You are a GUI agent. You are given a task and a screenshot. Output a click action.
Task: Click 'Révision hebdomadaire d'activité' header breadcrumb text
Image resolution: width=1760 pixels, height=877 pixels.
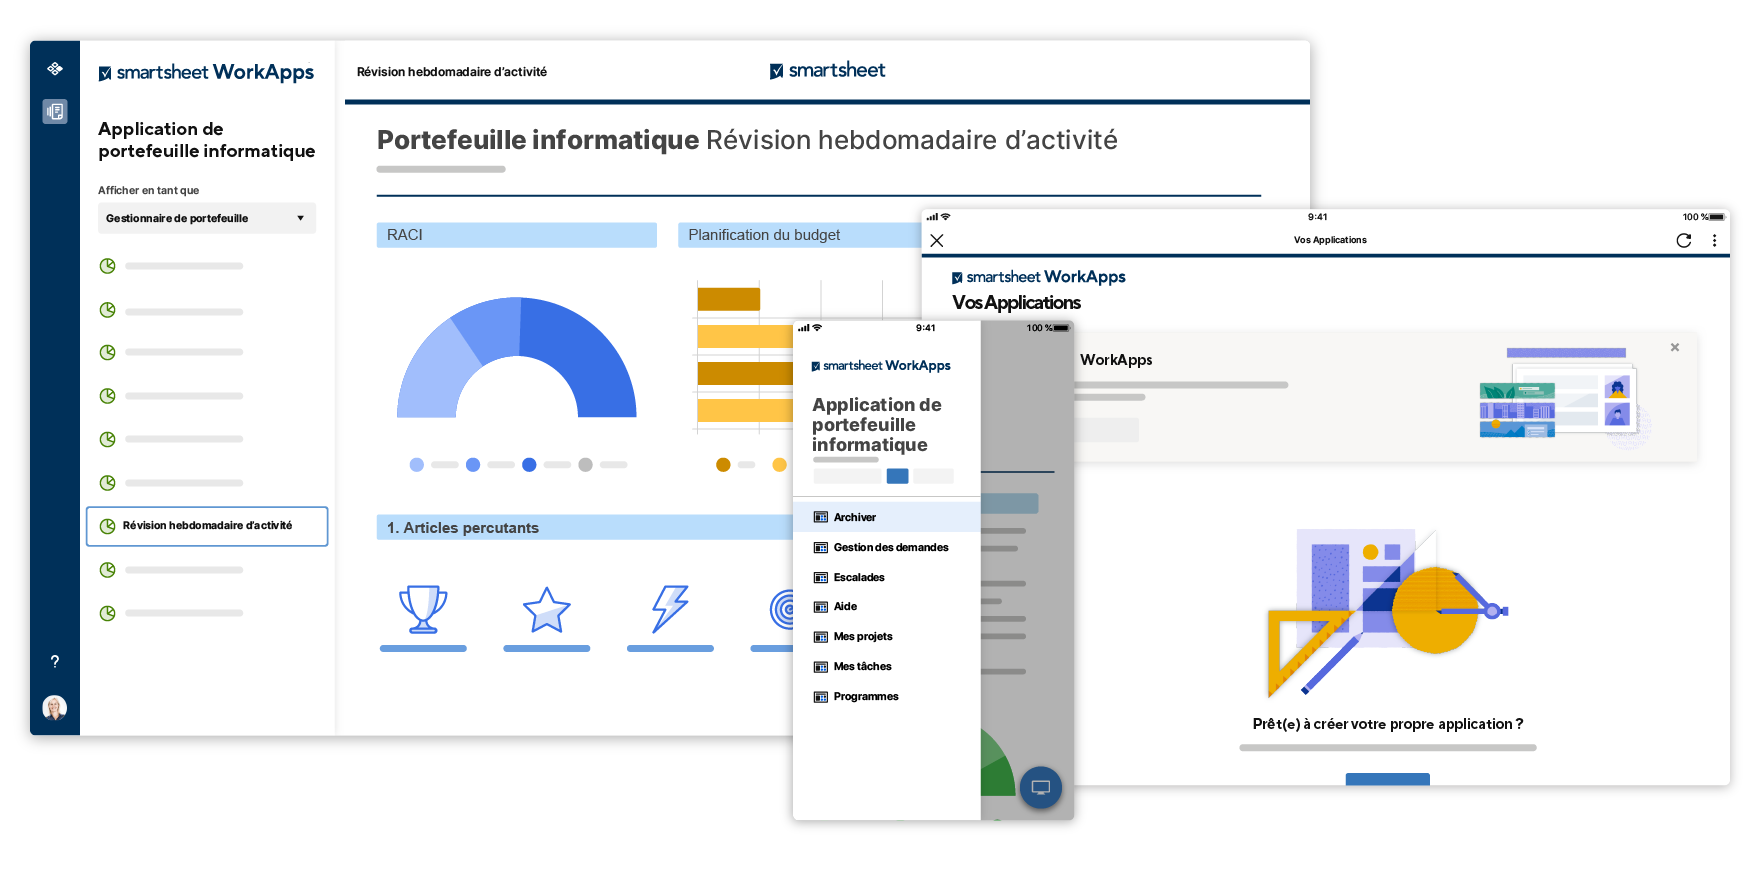pyautogui.click(x=452, y=72)
